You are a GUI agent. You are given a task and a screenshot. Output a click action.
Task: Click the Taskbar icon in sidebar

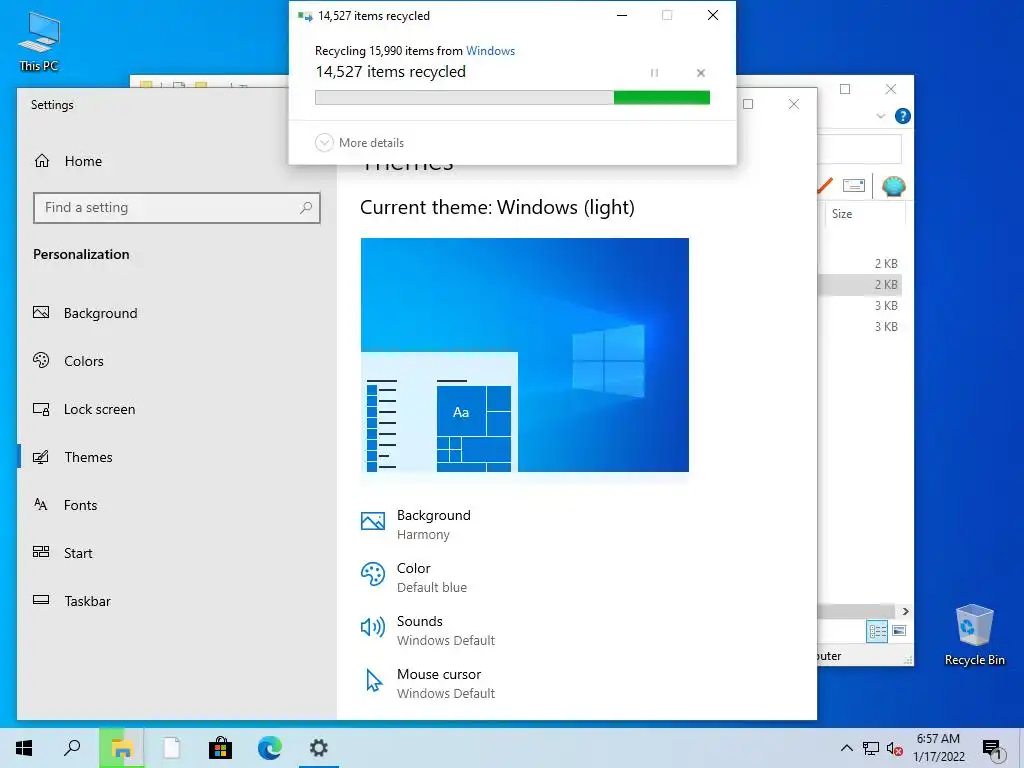pos(41,600)
